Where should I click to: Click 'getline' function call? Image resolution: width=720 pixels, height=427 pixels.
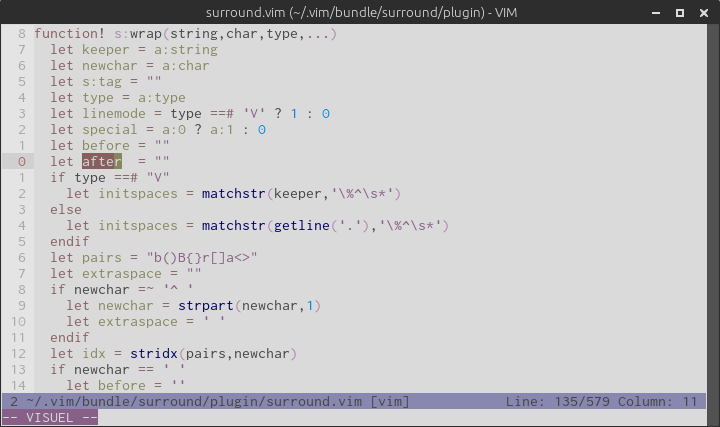click(302, 226)
